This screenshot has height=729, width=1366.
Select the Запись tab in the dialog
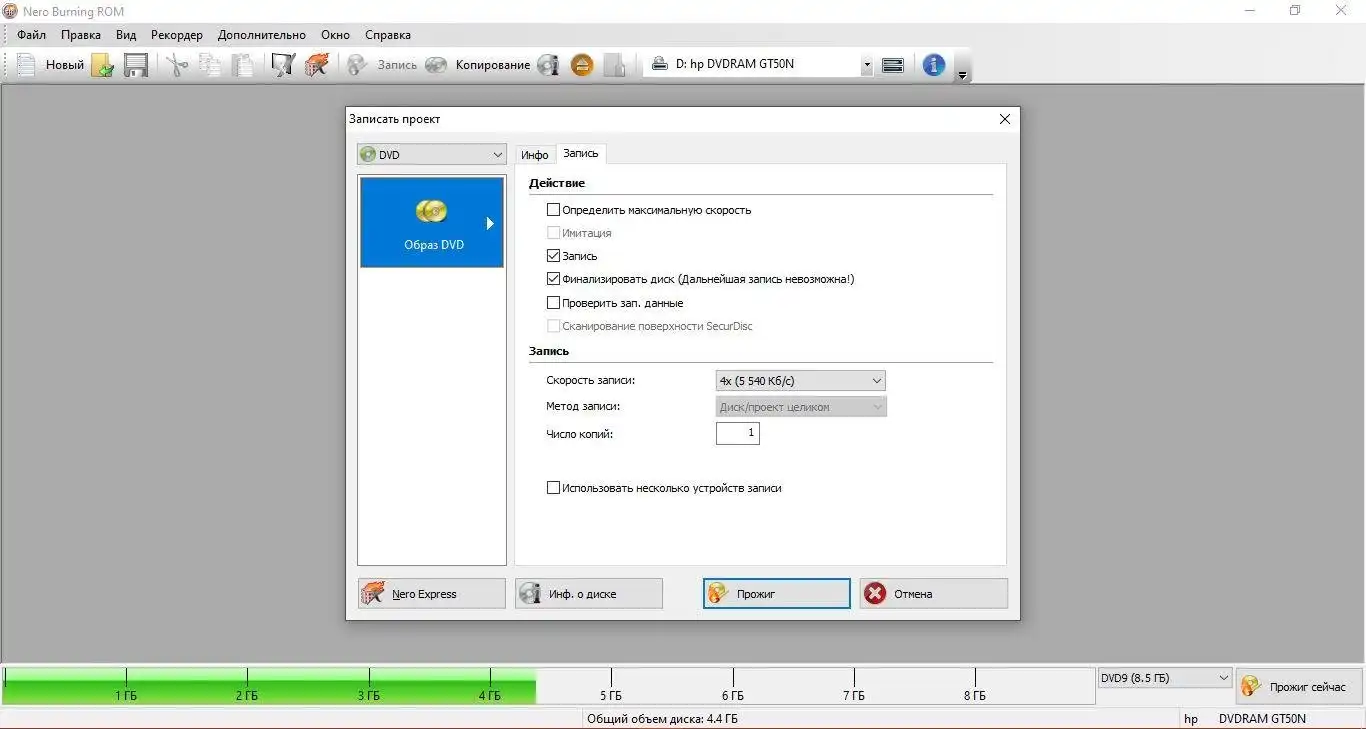tap(581, 153)
